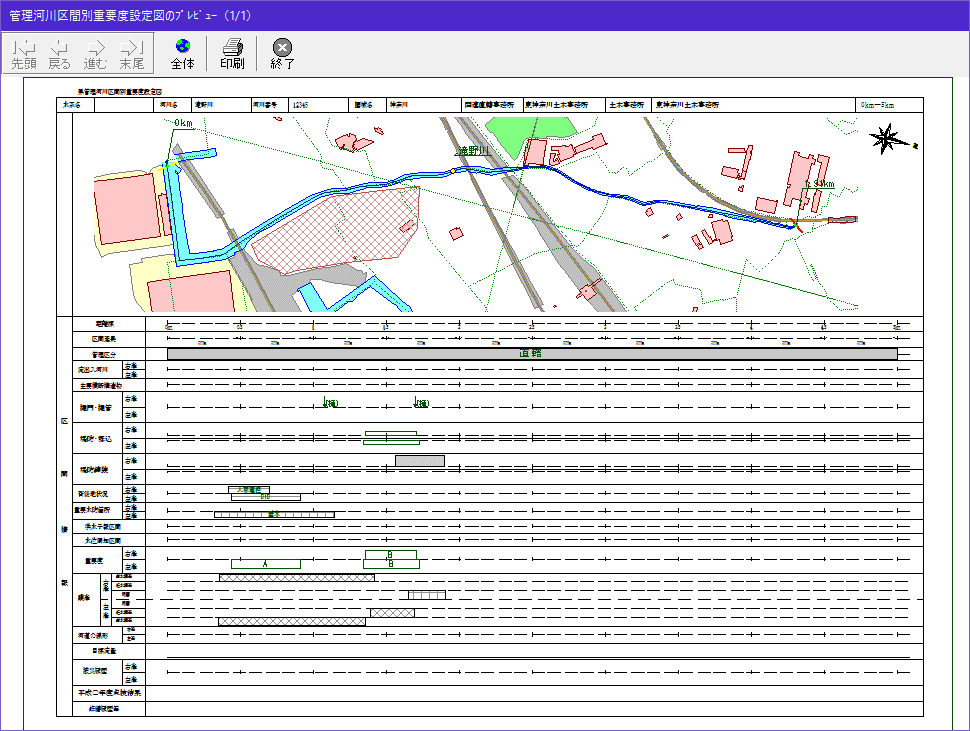The image size is (970, 731).
Task: Advance to next page with 進む
Action: pyautogui.click(x=96, y=53)
